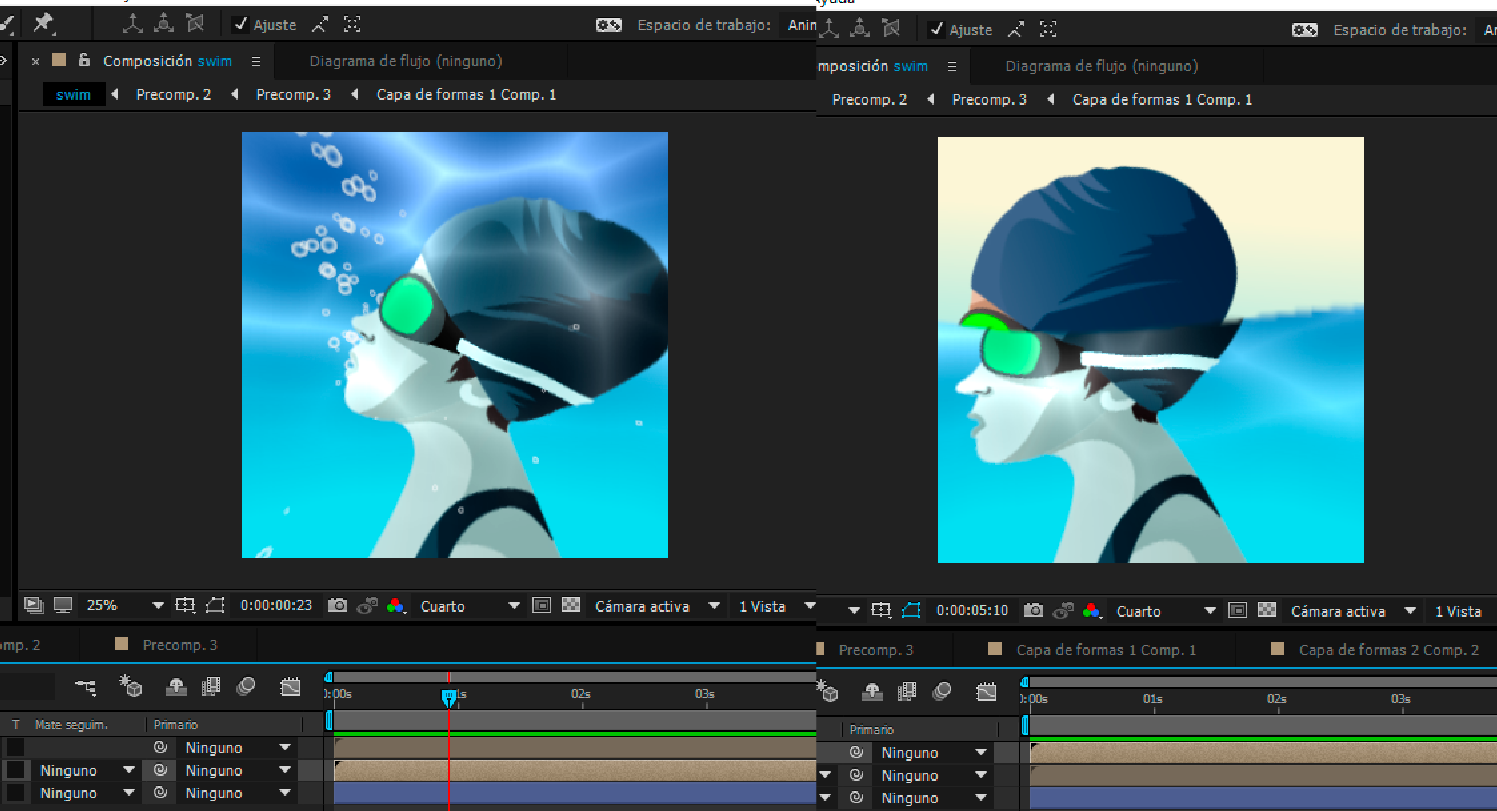Take snapshot in viewer showing 0:00:00:23
Viewport: 1497px width, 811px height.
coord(338,605)
